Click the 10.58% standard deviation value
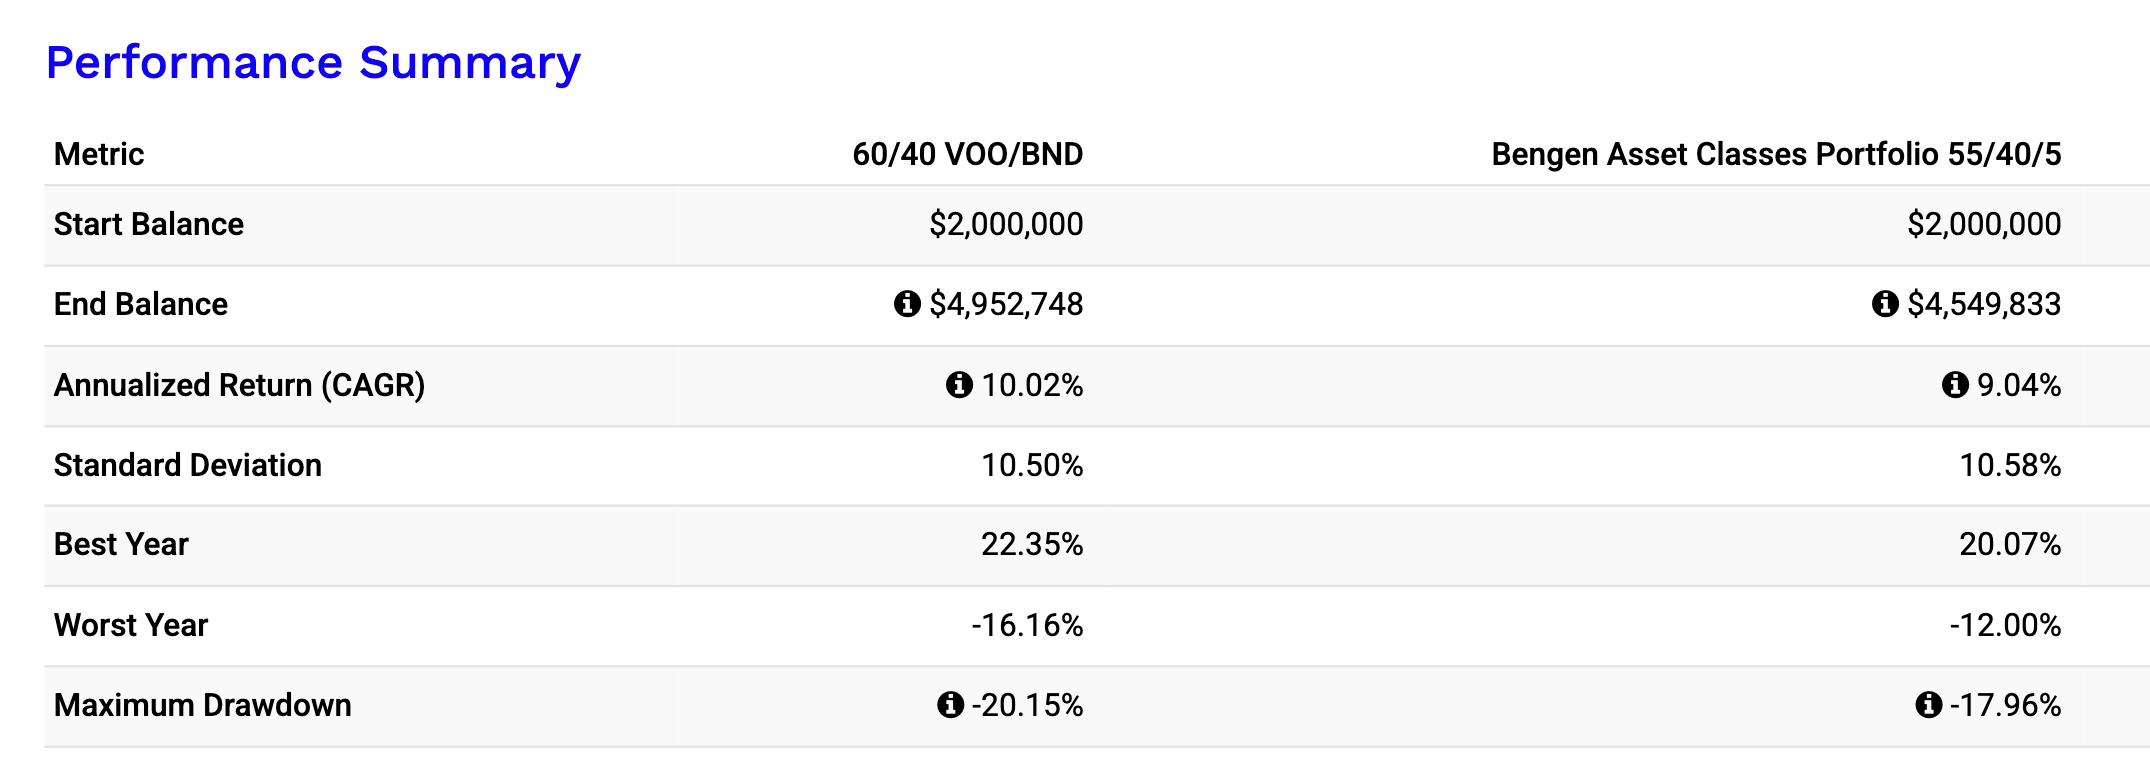The width and height of the screenshot is (2150, 768). (2010, 465)
